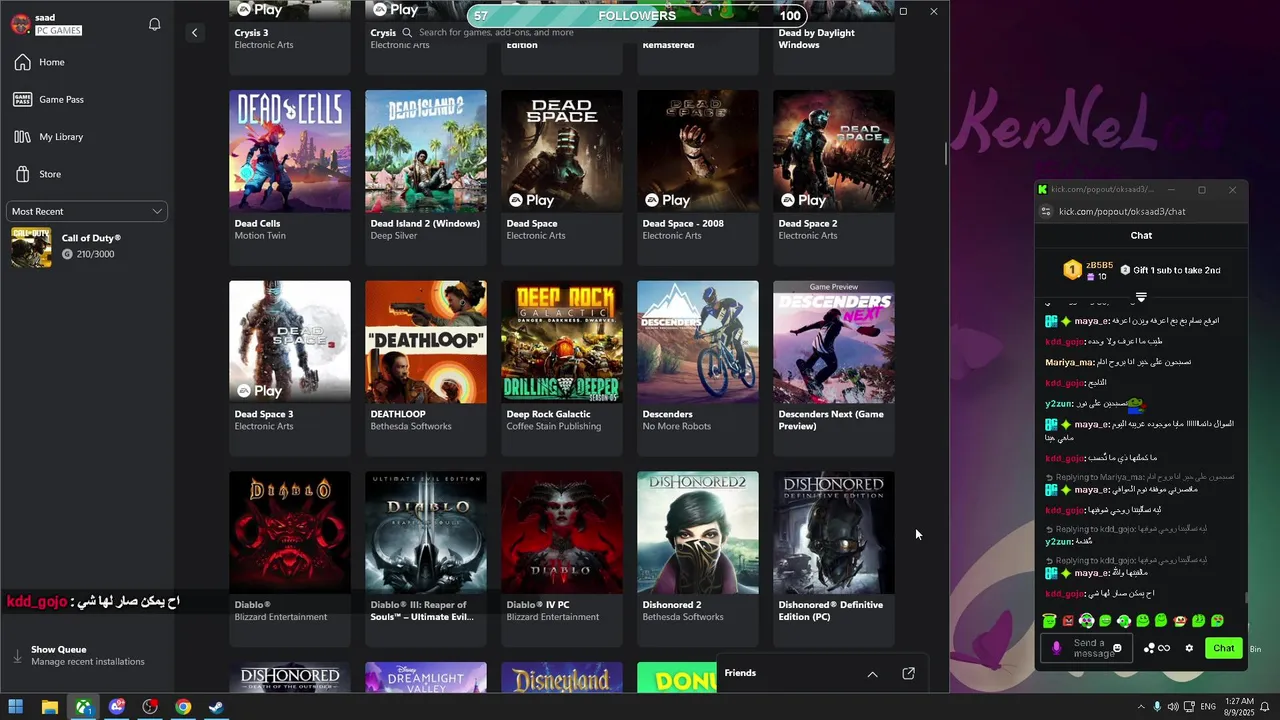Collapse the leaderboard arrow under gift banner
The width and height of the screenshot is (1280, 720).
1141,297
